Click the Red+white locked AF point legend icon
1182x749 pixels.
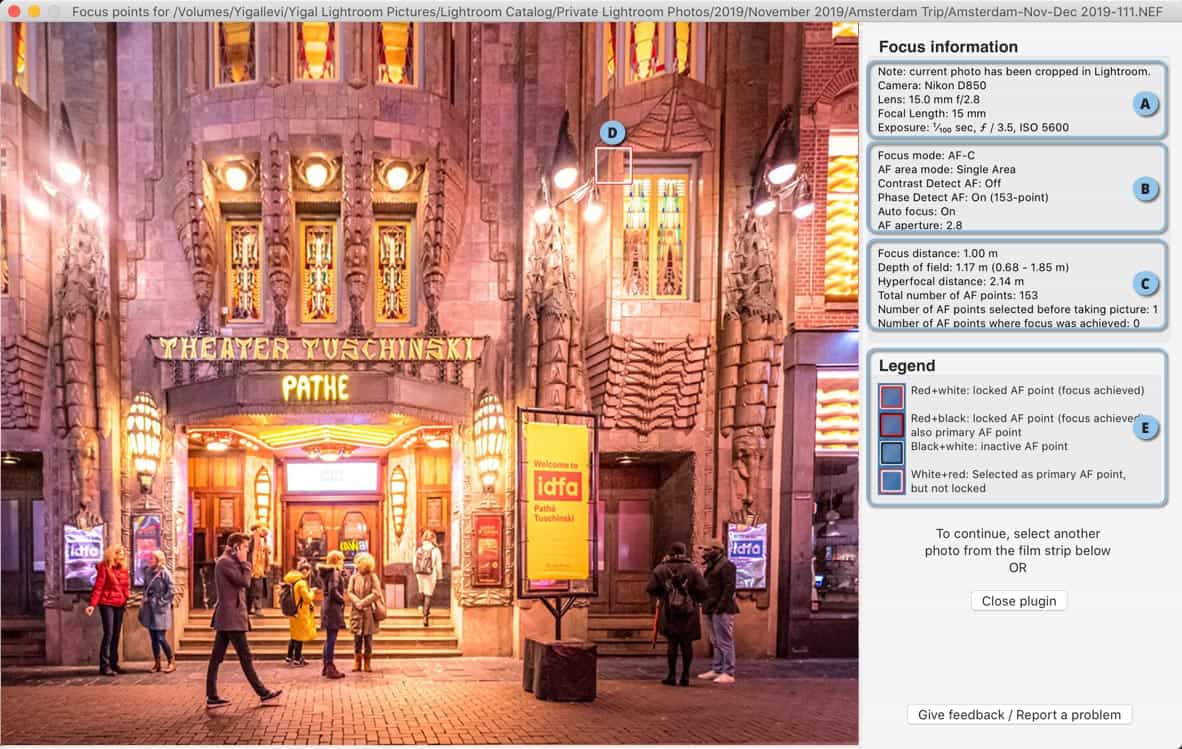click(891, 396)
